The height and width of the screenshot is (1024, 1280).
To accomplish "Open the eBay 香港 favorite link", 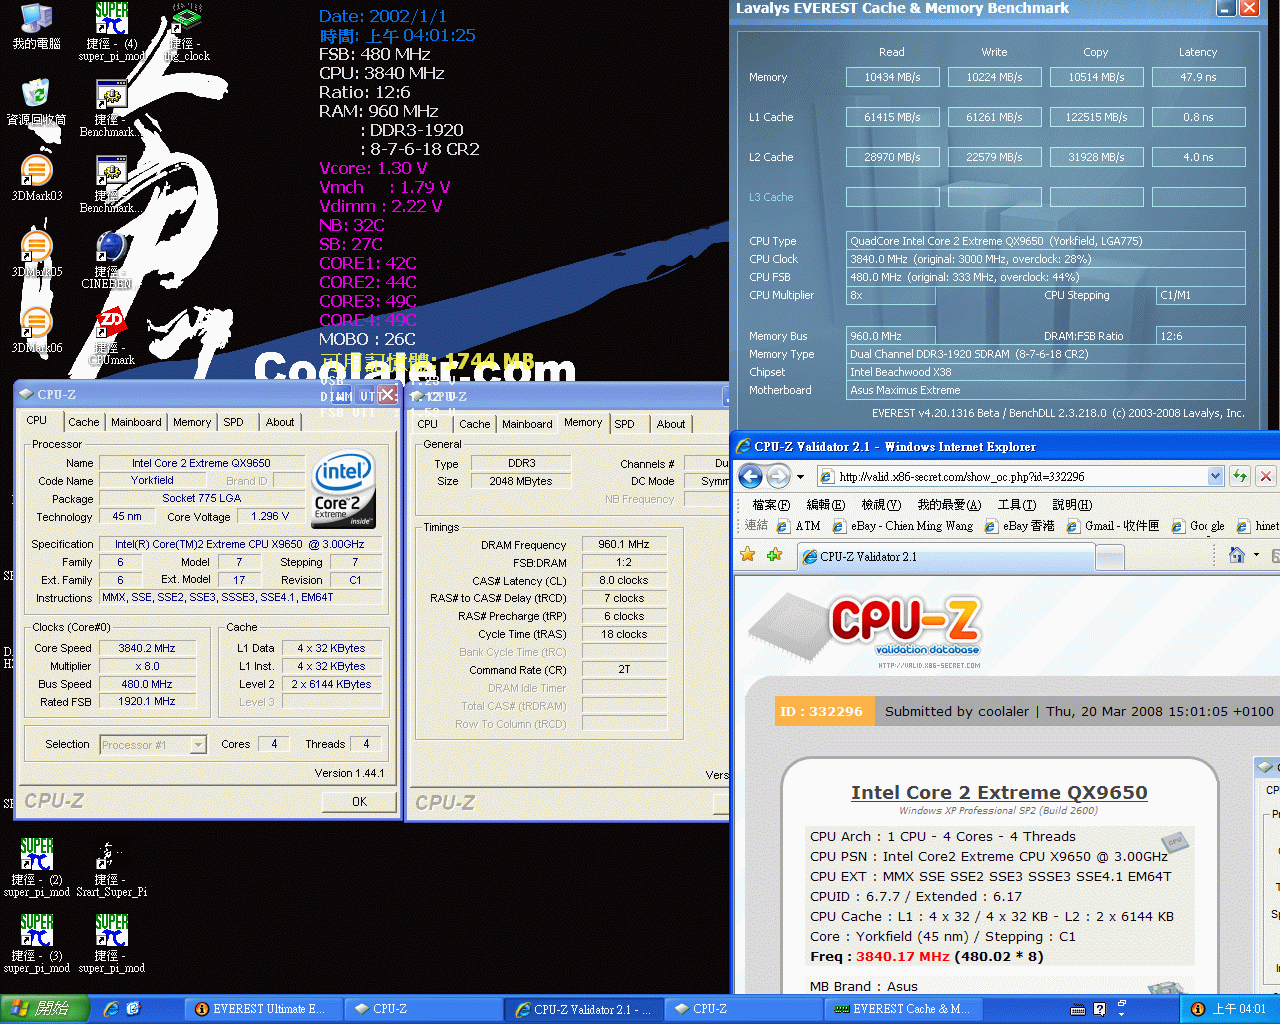I will 1019,526.
